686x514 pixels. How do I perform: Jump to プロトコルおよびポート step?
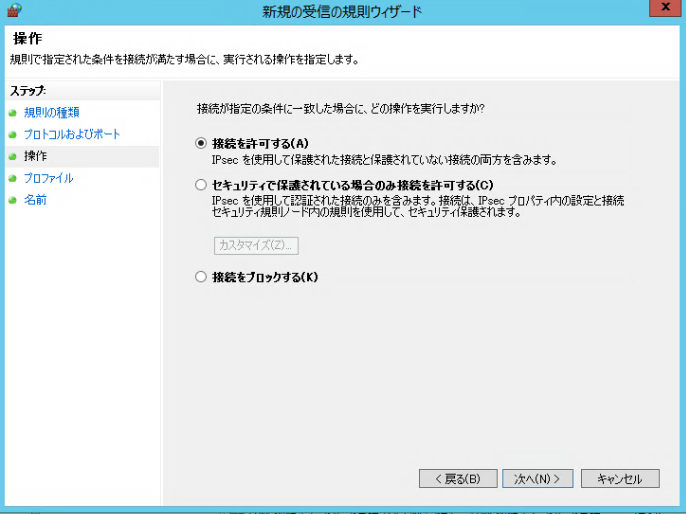coord(72,134)
